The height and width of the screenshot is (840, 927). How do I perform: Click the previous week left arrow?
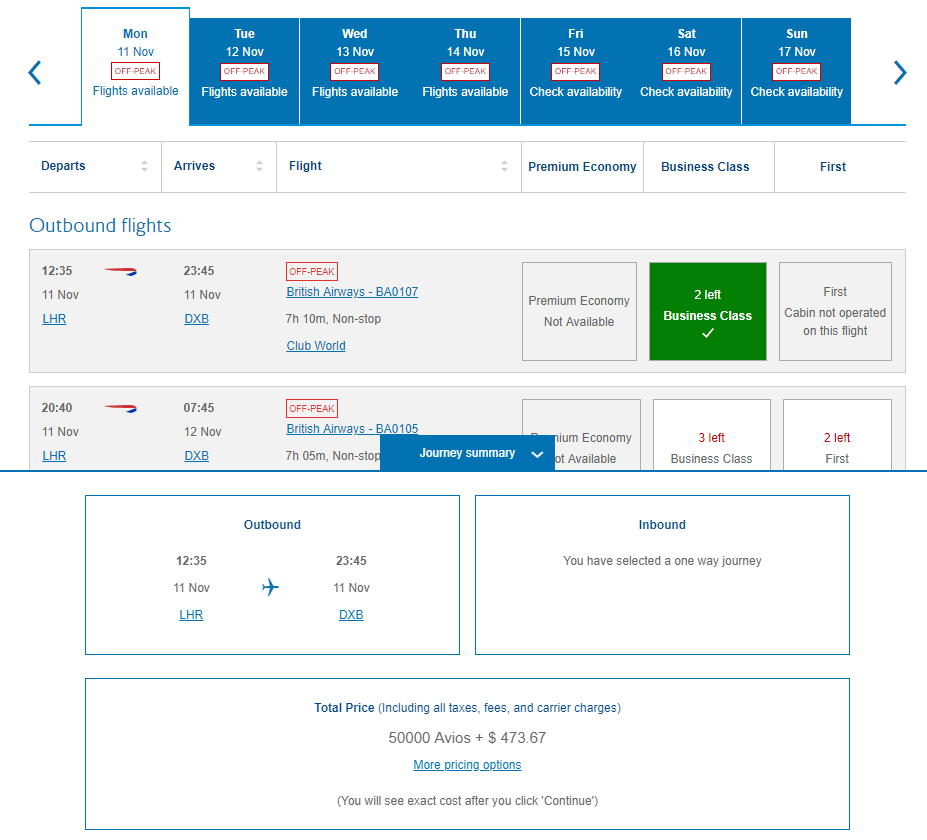tap(35, 72)
